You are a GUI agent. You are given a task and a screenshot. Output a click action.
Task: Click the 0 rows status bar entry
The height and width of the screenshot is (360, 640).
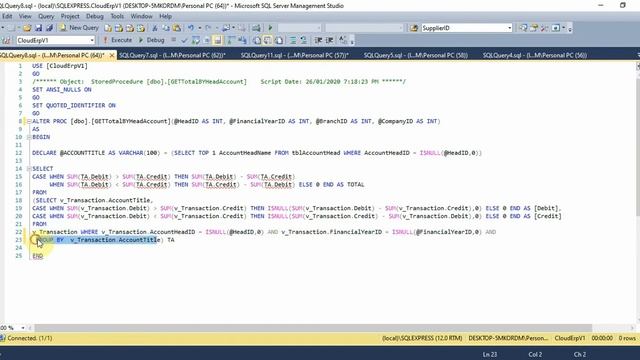click(x=627, y=338)
